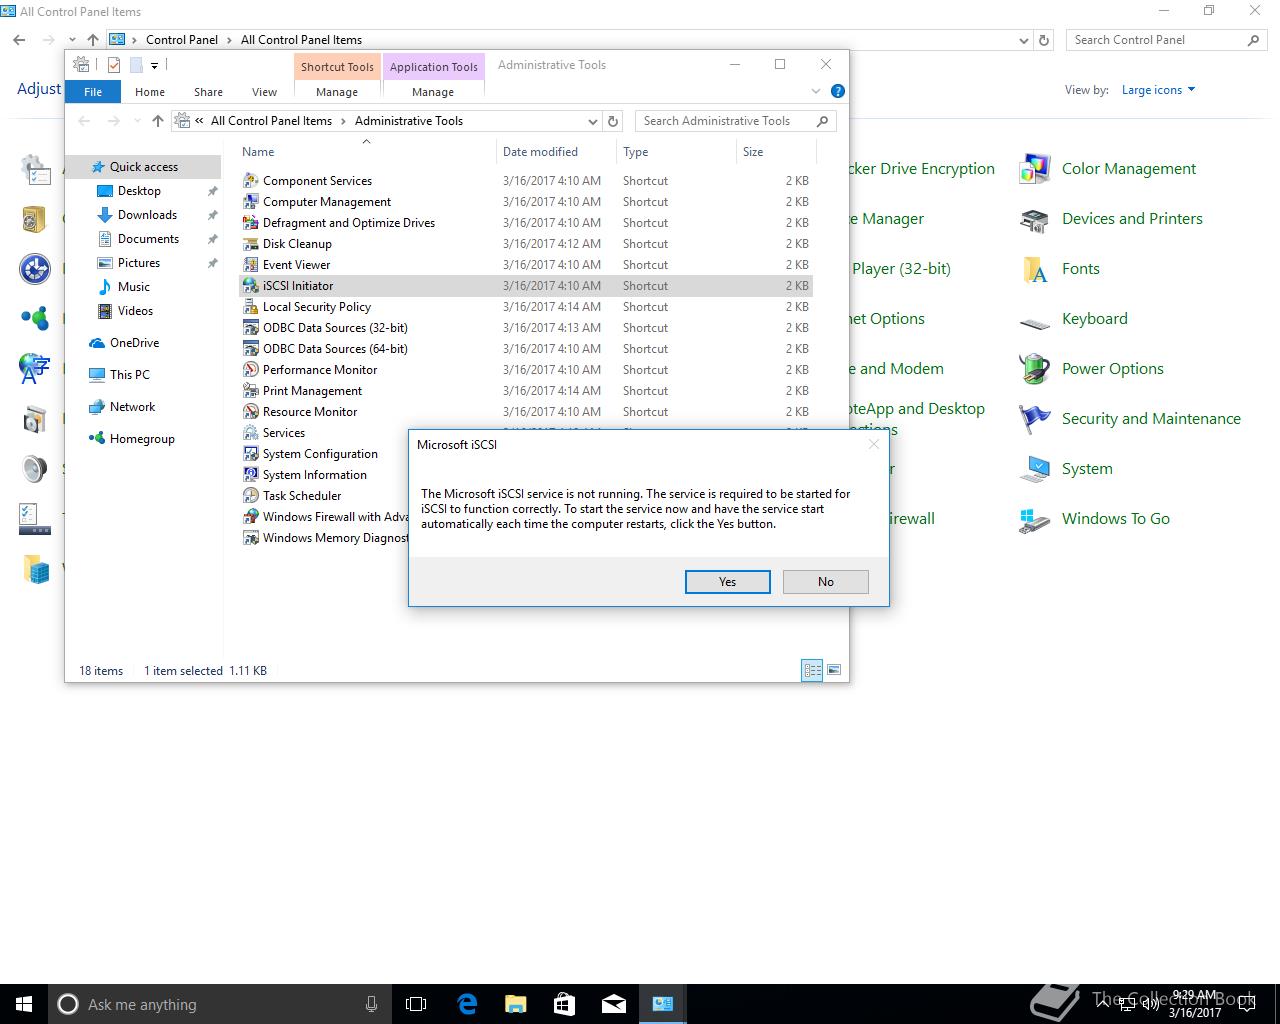Go up one level in Administrative Tools
The height and width of the screenshot is (1024, 1280).
pyautogui.click(x=157, y=121)
